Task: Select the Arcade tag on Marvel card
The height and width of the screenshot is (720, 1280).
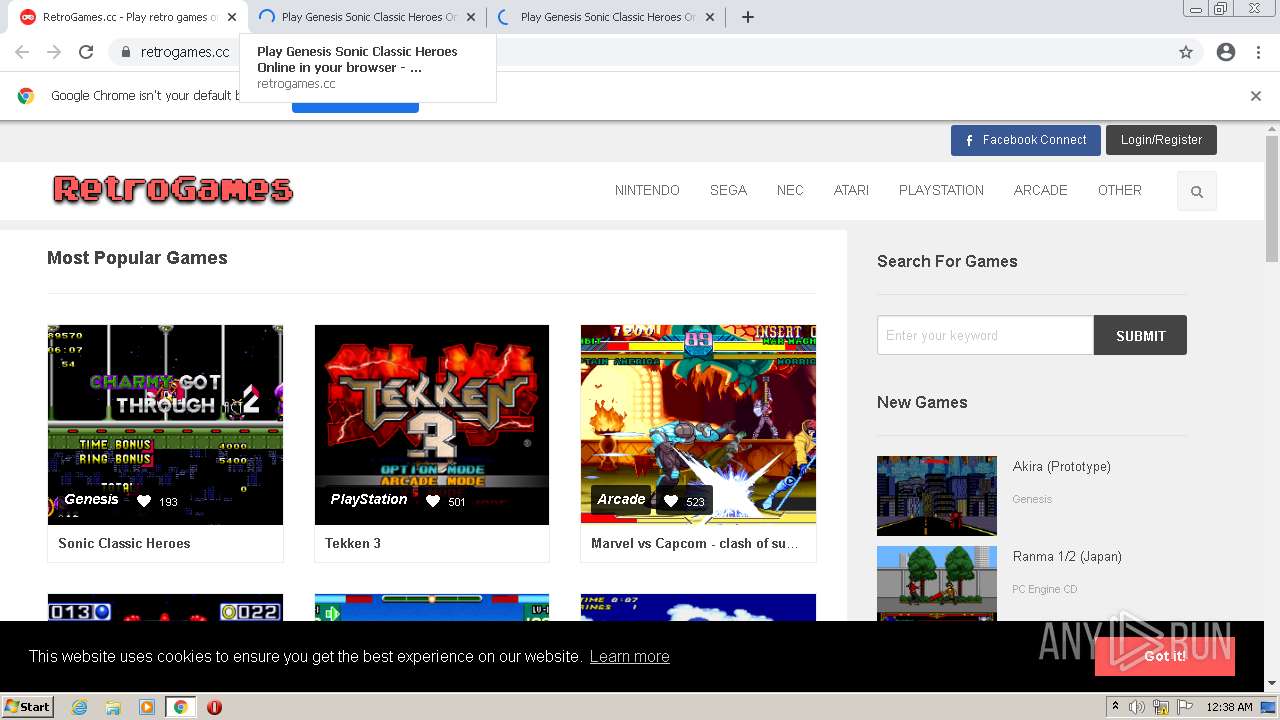Action: [x=621, y=499]
